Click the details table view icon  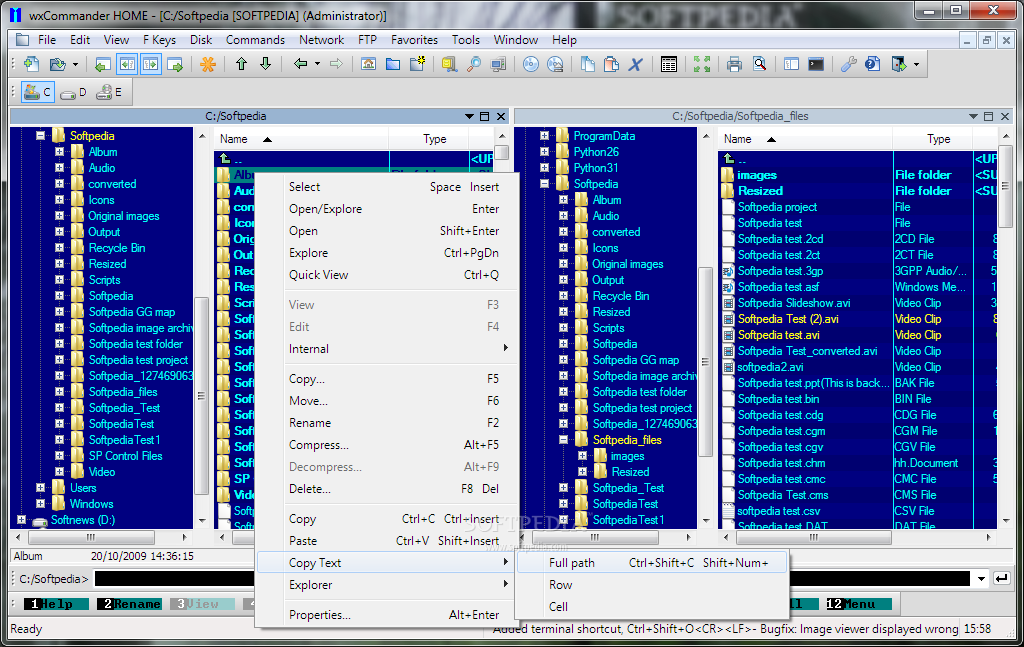(x=669, y=64)
